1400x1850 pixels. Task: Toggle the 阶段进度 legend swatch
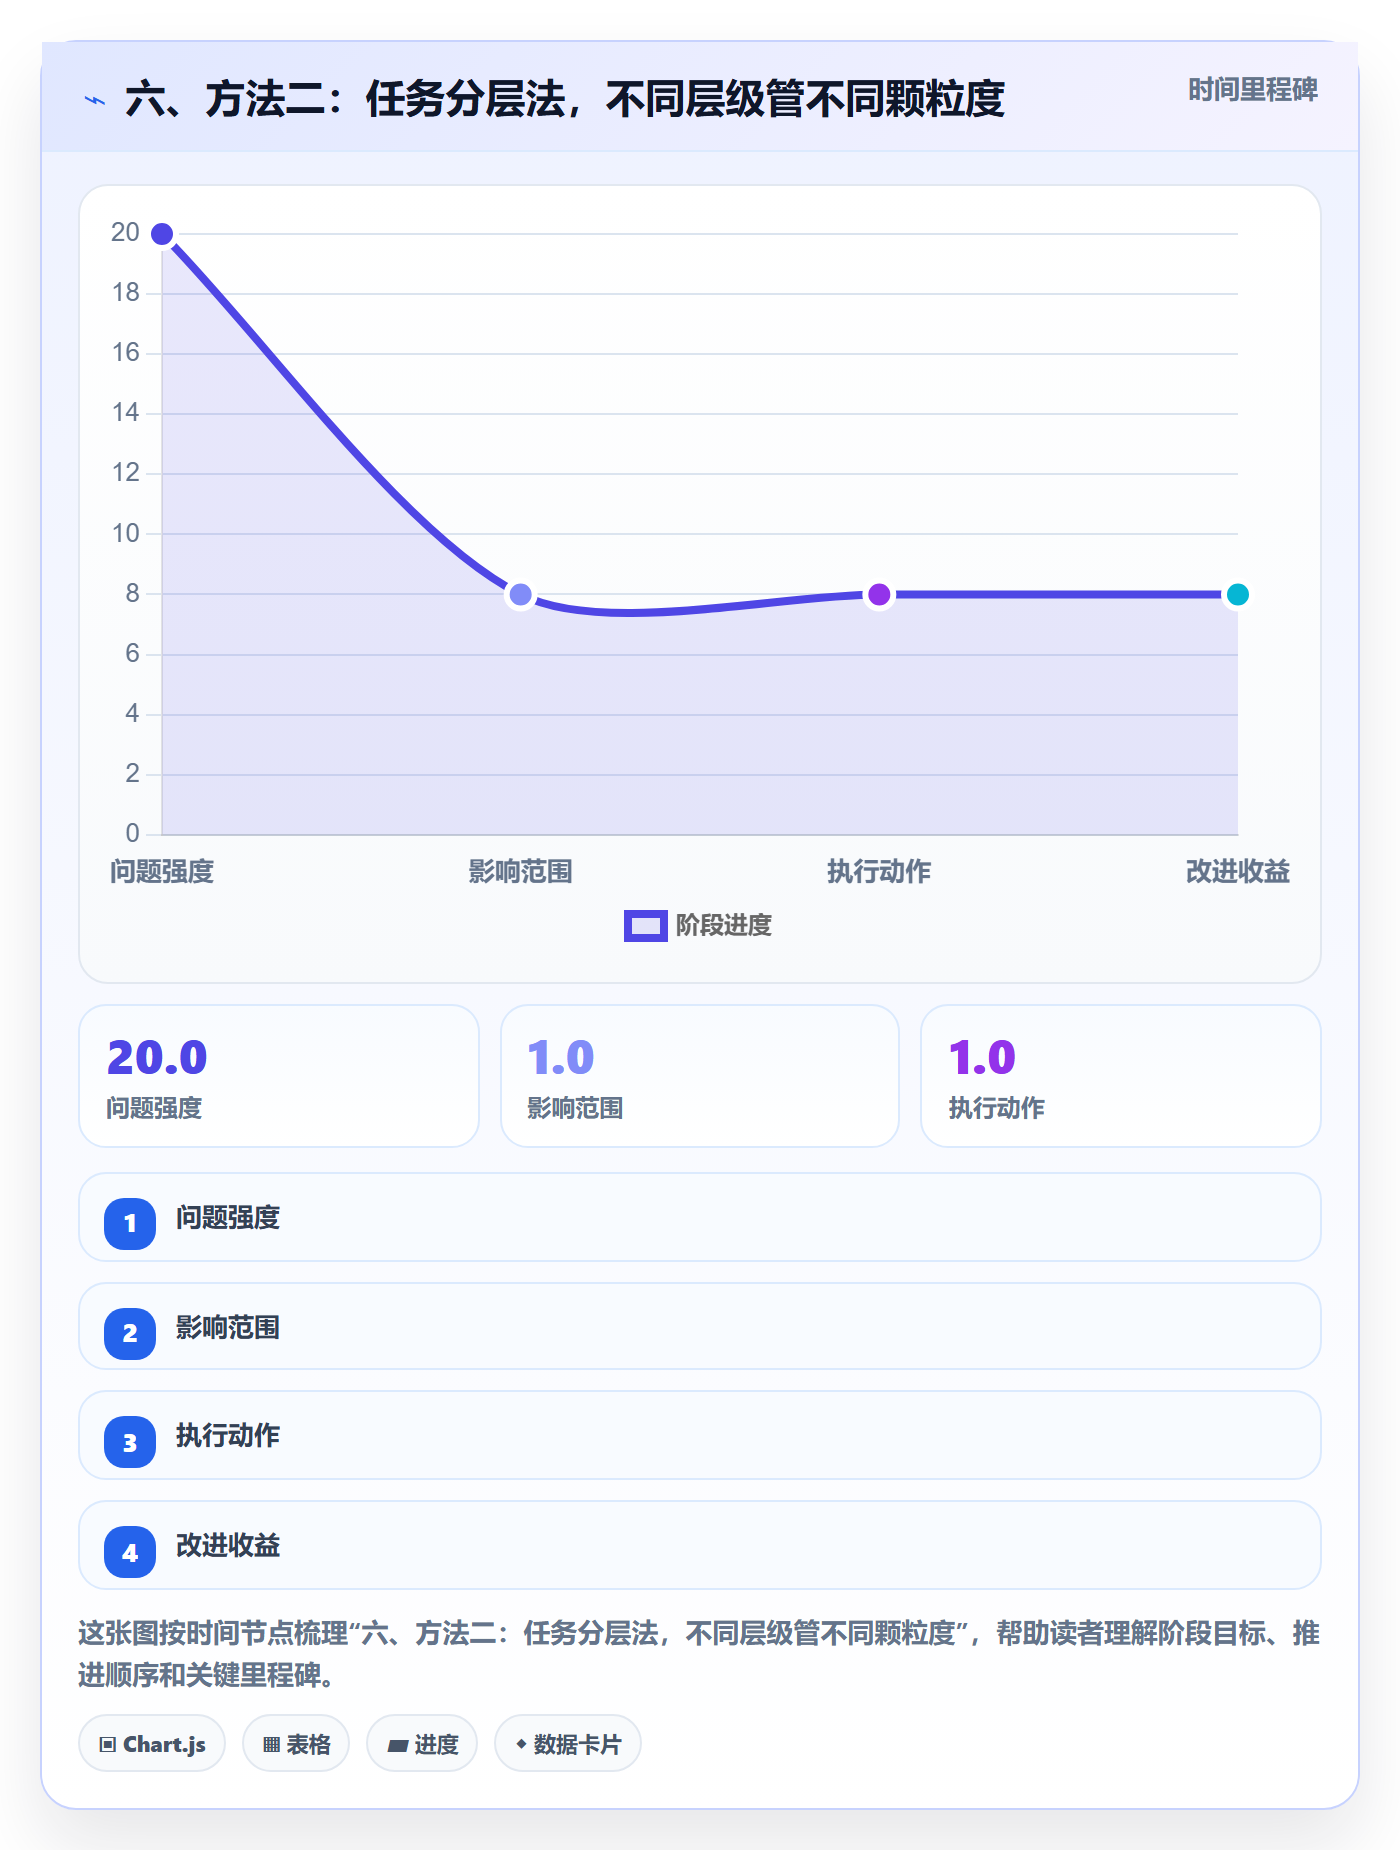click(645, 926)
